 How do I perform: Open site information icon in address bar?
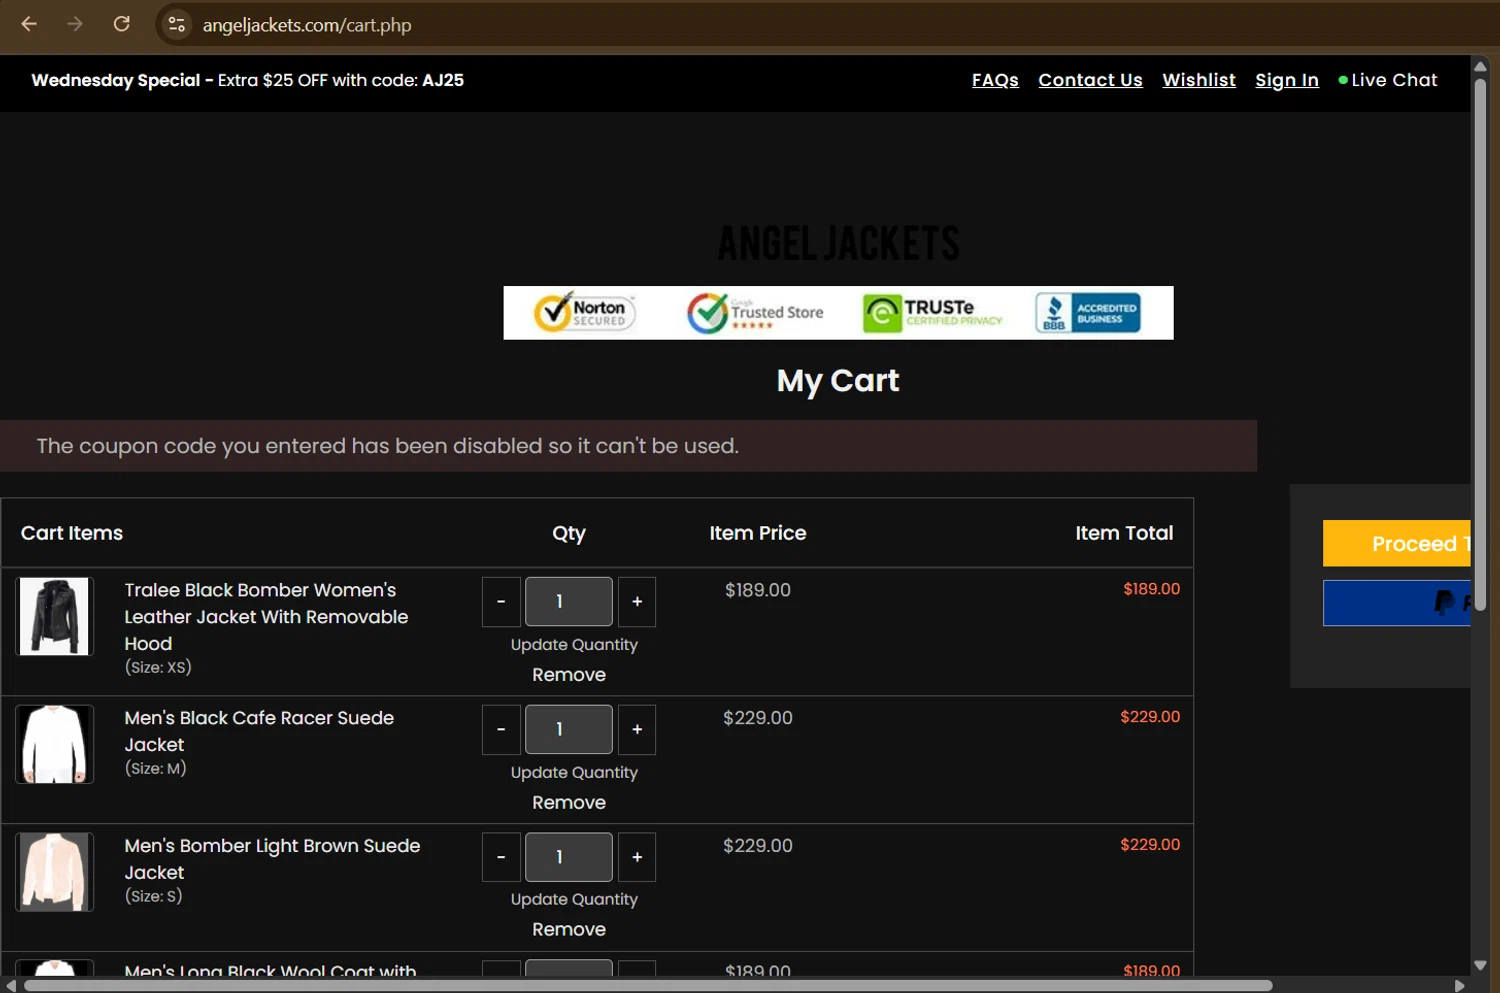pos(177,25)
